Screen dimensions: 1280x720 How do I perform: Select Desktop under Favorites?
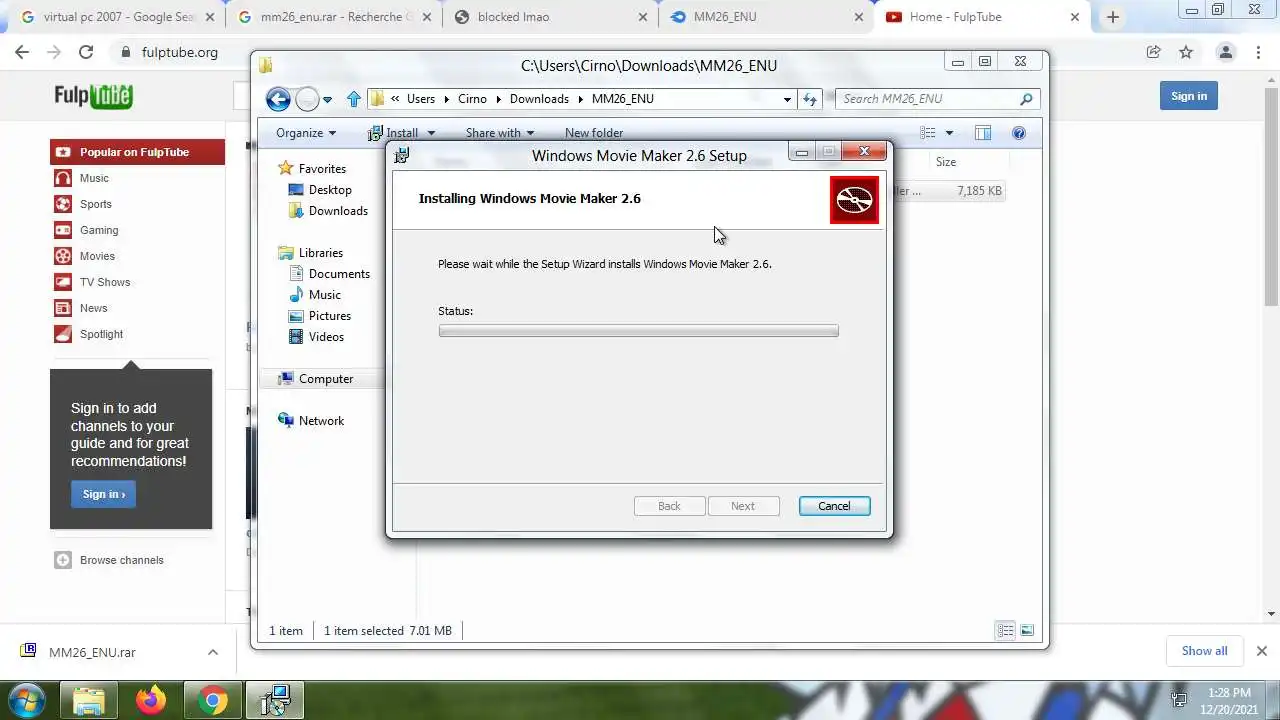tap(329, 190)
